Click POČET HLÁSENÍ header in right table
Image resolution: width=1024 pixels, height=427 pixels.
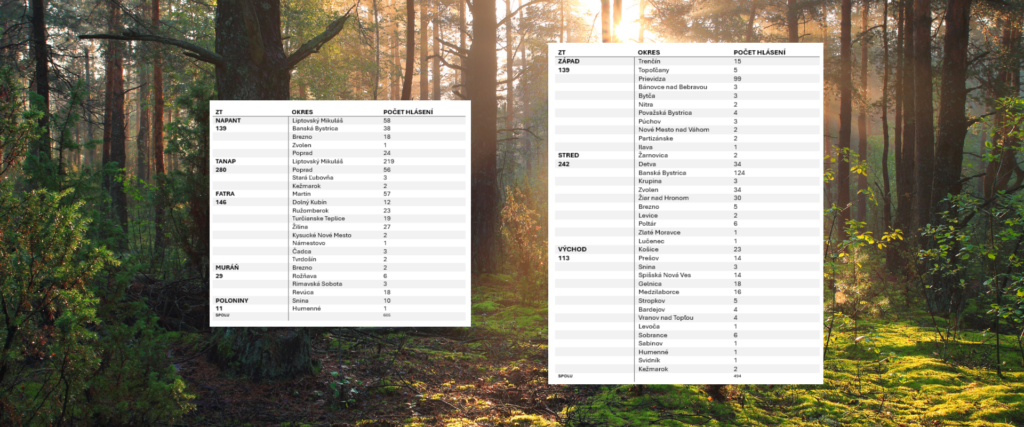760,52
